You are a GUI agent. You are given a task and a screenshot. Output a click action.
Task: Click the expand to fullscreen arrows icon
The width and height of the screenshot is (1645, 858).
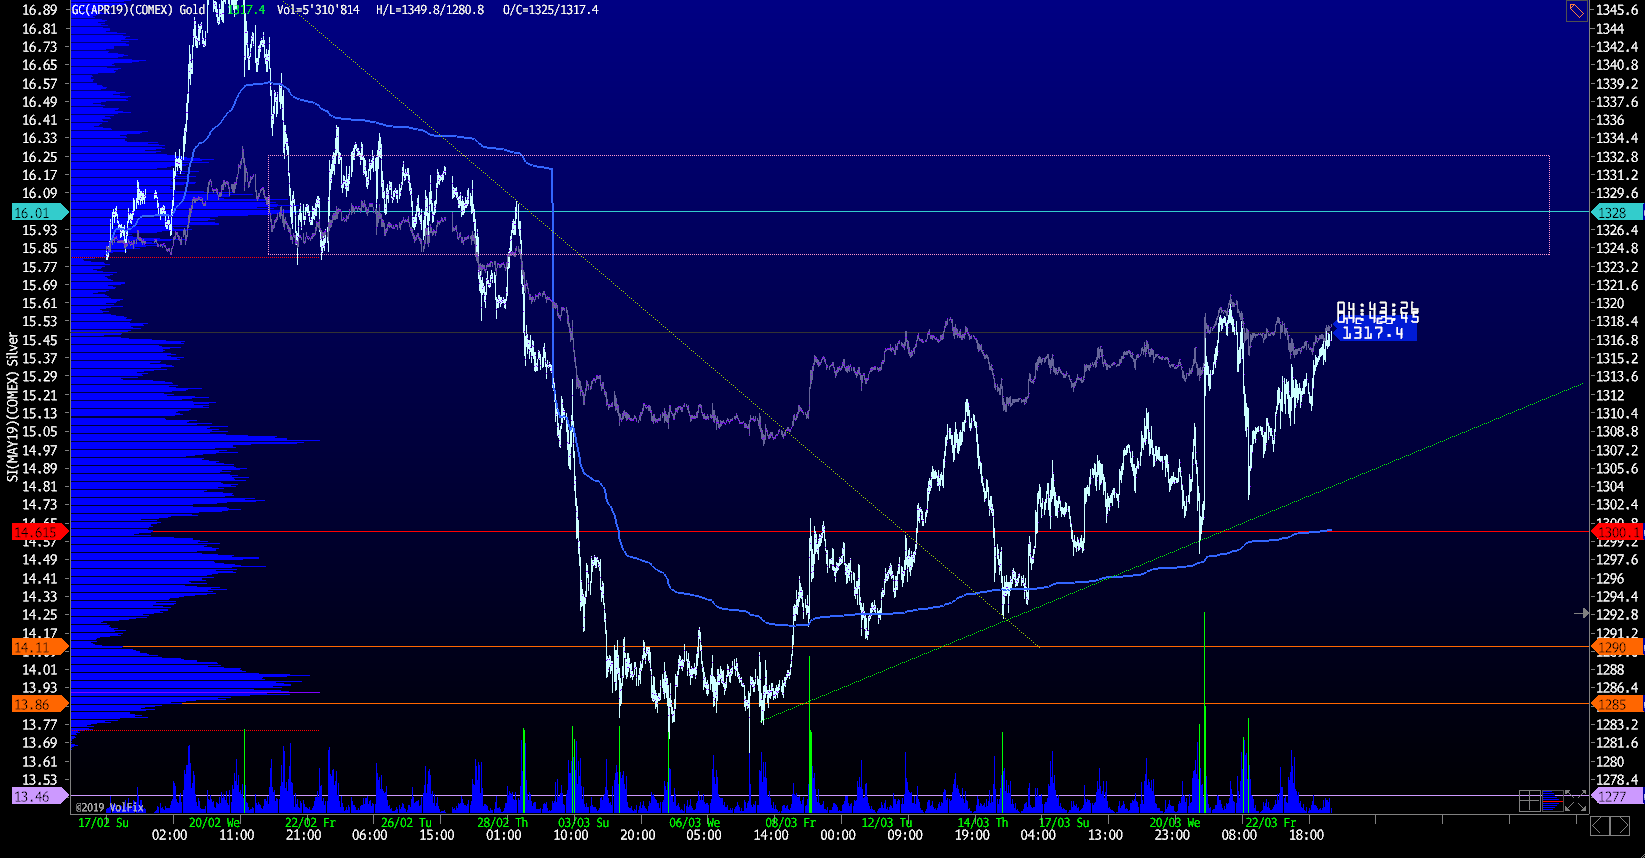(1576, 800)
